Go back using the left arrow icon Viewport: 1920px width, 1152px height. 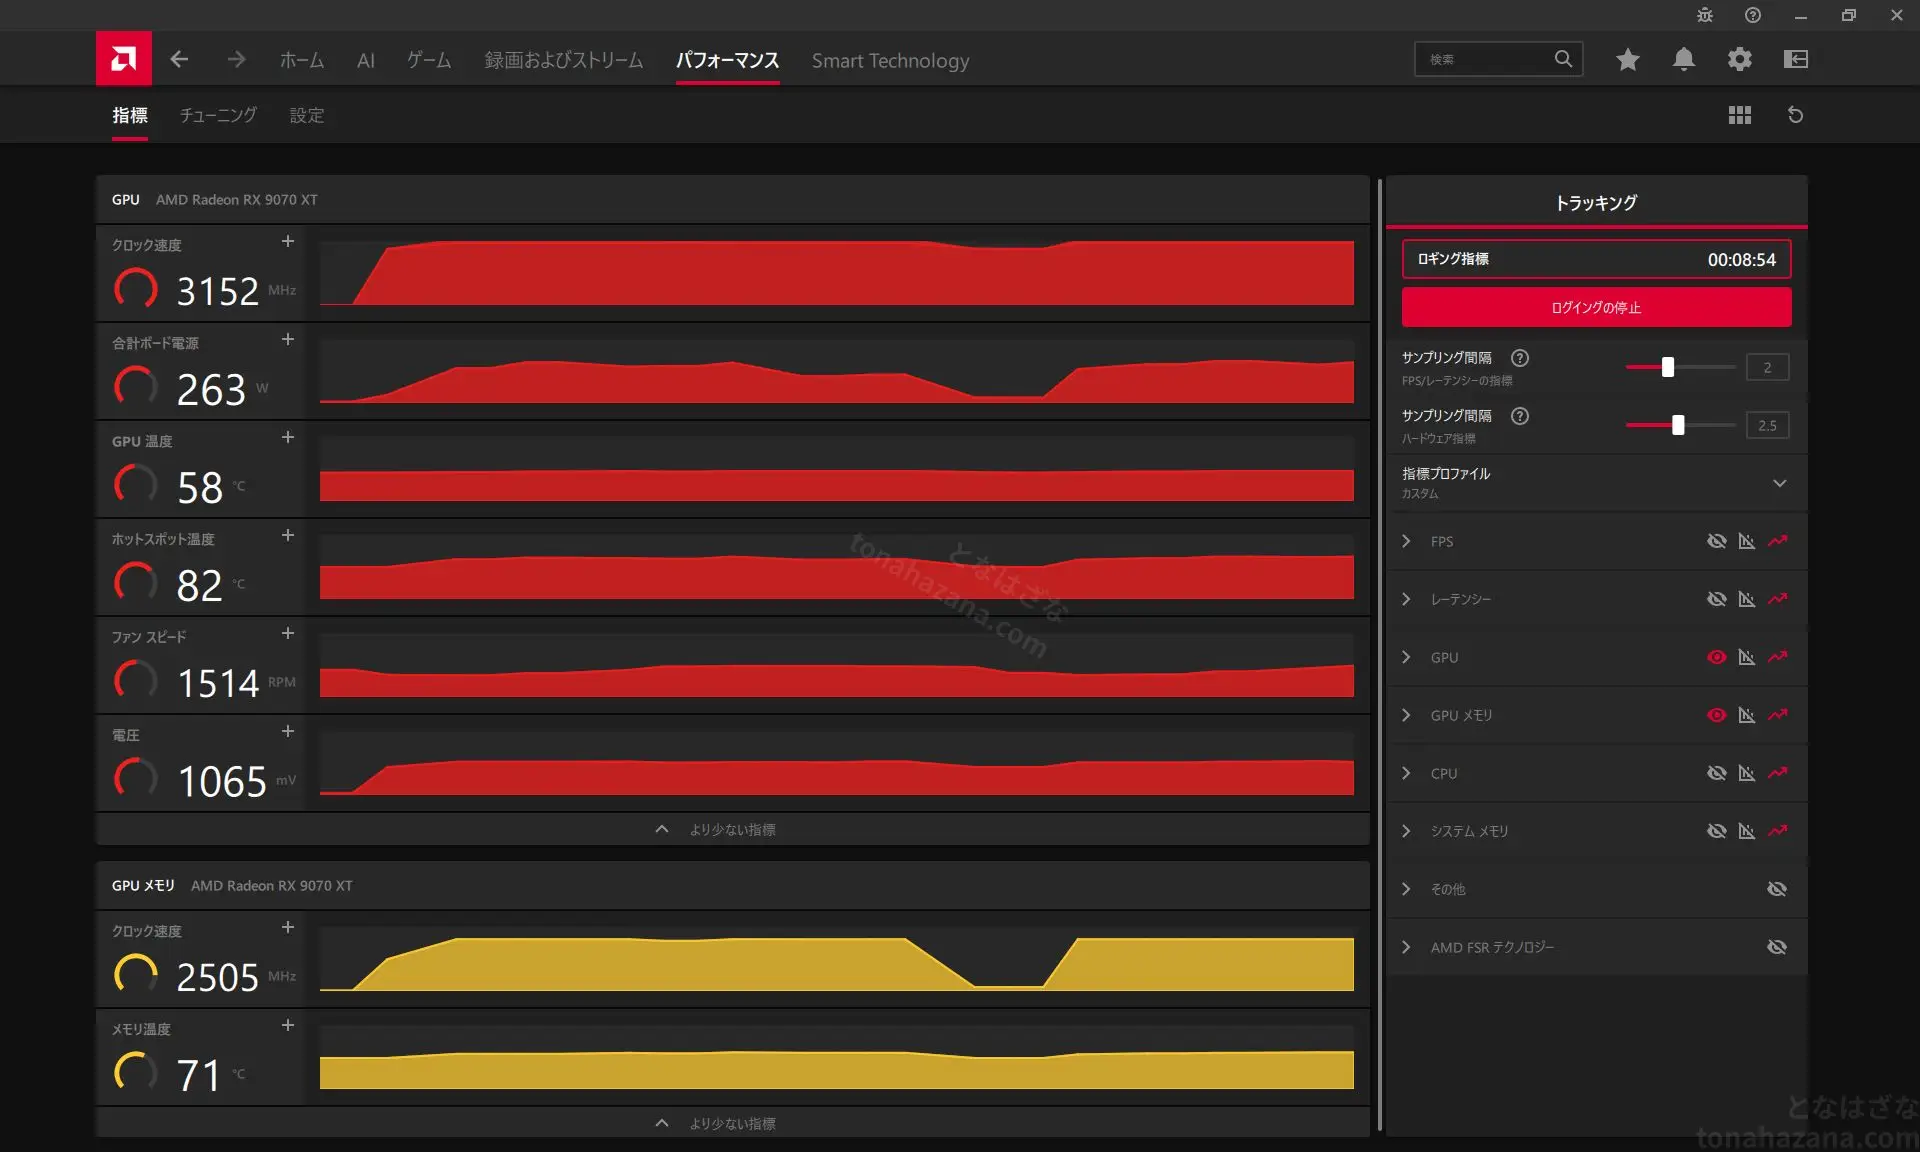click(179, 59)
